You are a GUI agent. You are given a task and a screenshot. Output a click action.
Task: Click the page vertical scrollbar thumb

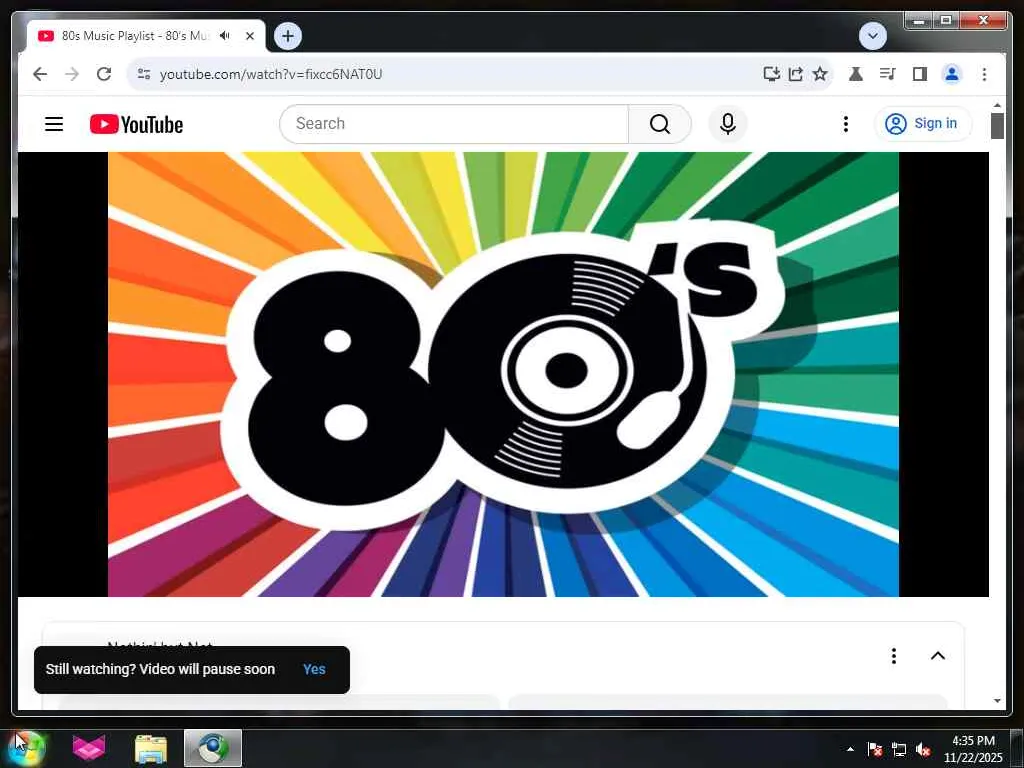click(x=997, y=125)
